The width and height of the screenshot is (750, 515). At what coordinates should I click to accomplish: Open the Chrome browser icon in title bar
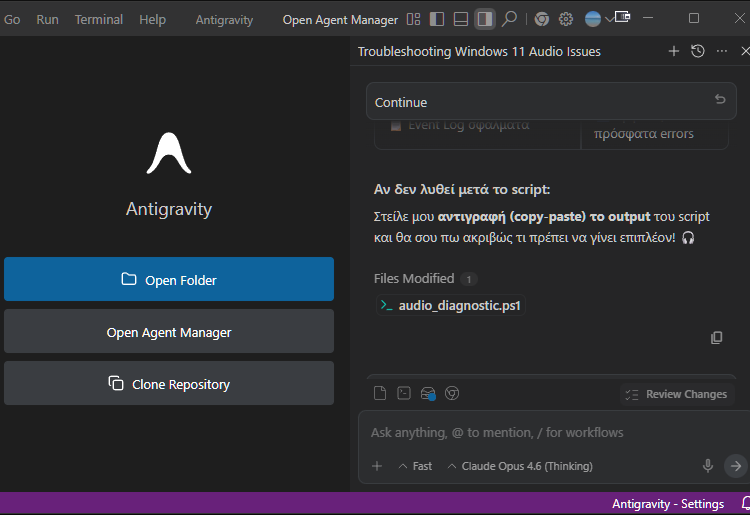coord(541,19)
